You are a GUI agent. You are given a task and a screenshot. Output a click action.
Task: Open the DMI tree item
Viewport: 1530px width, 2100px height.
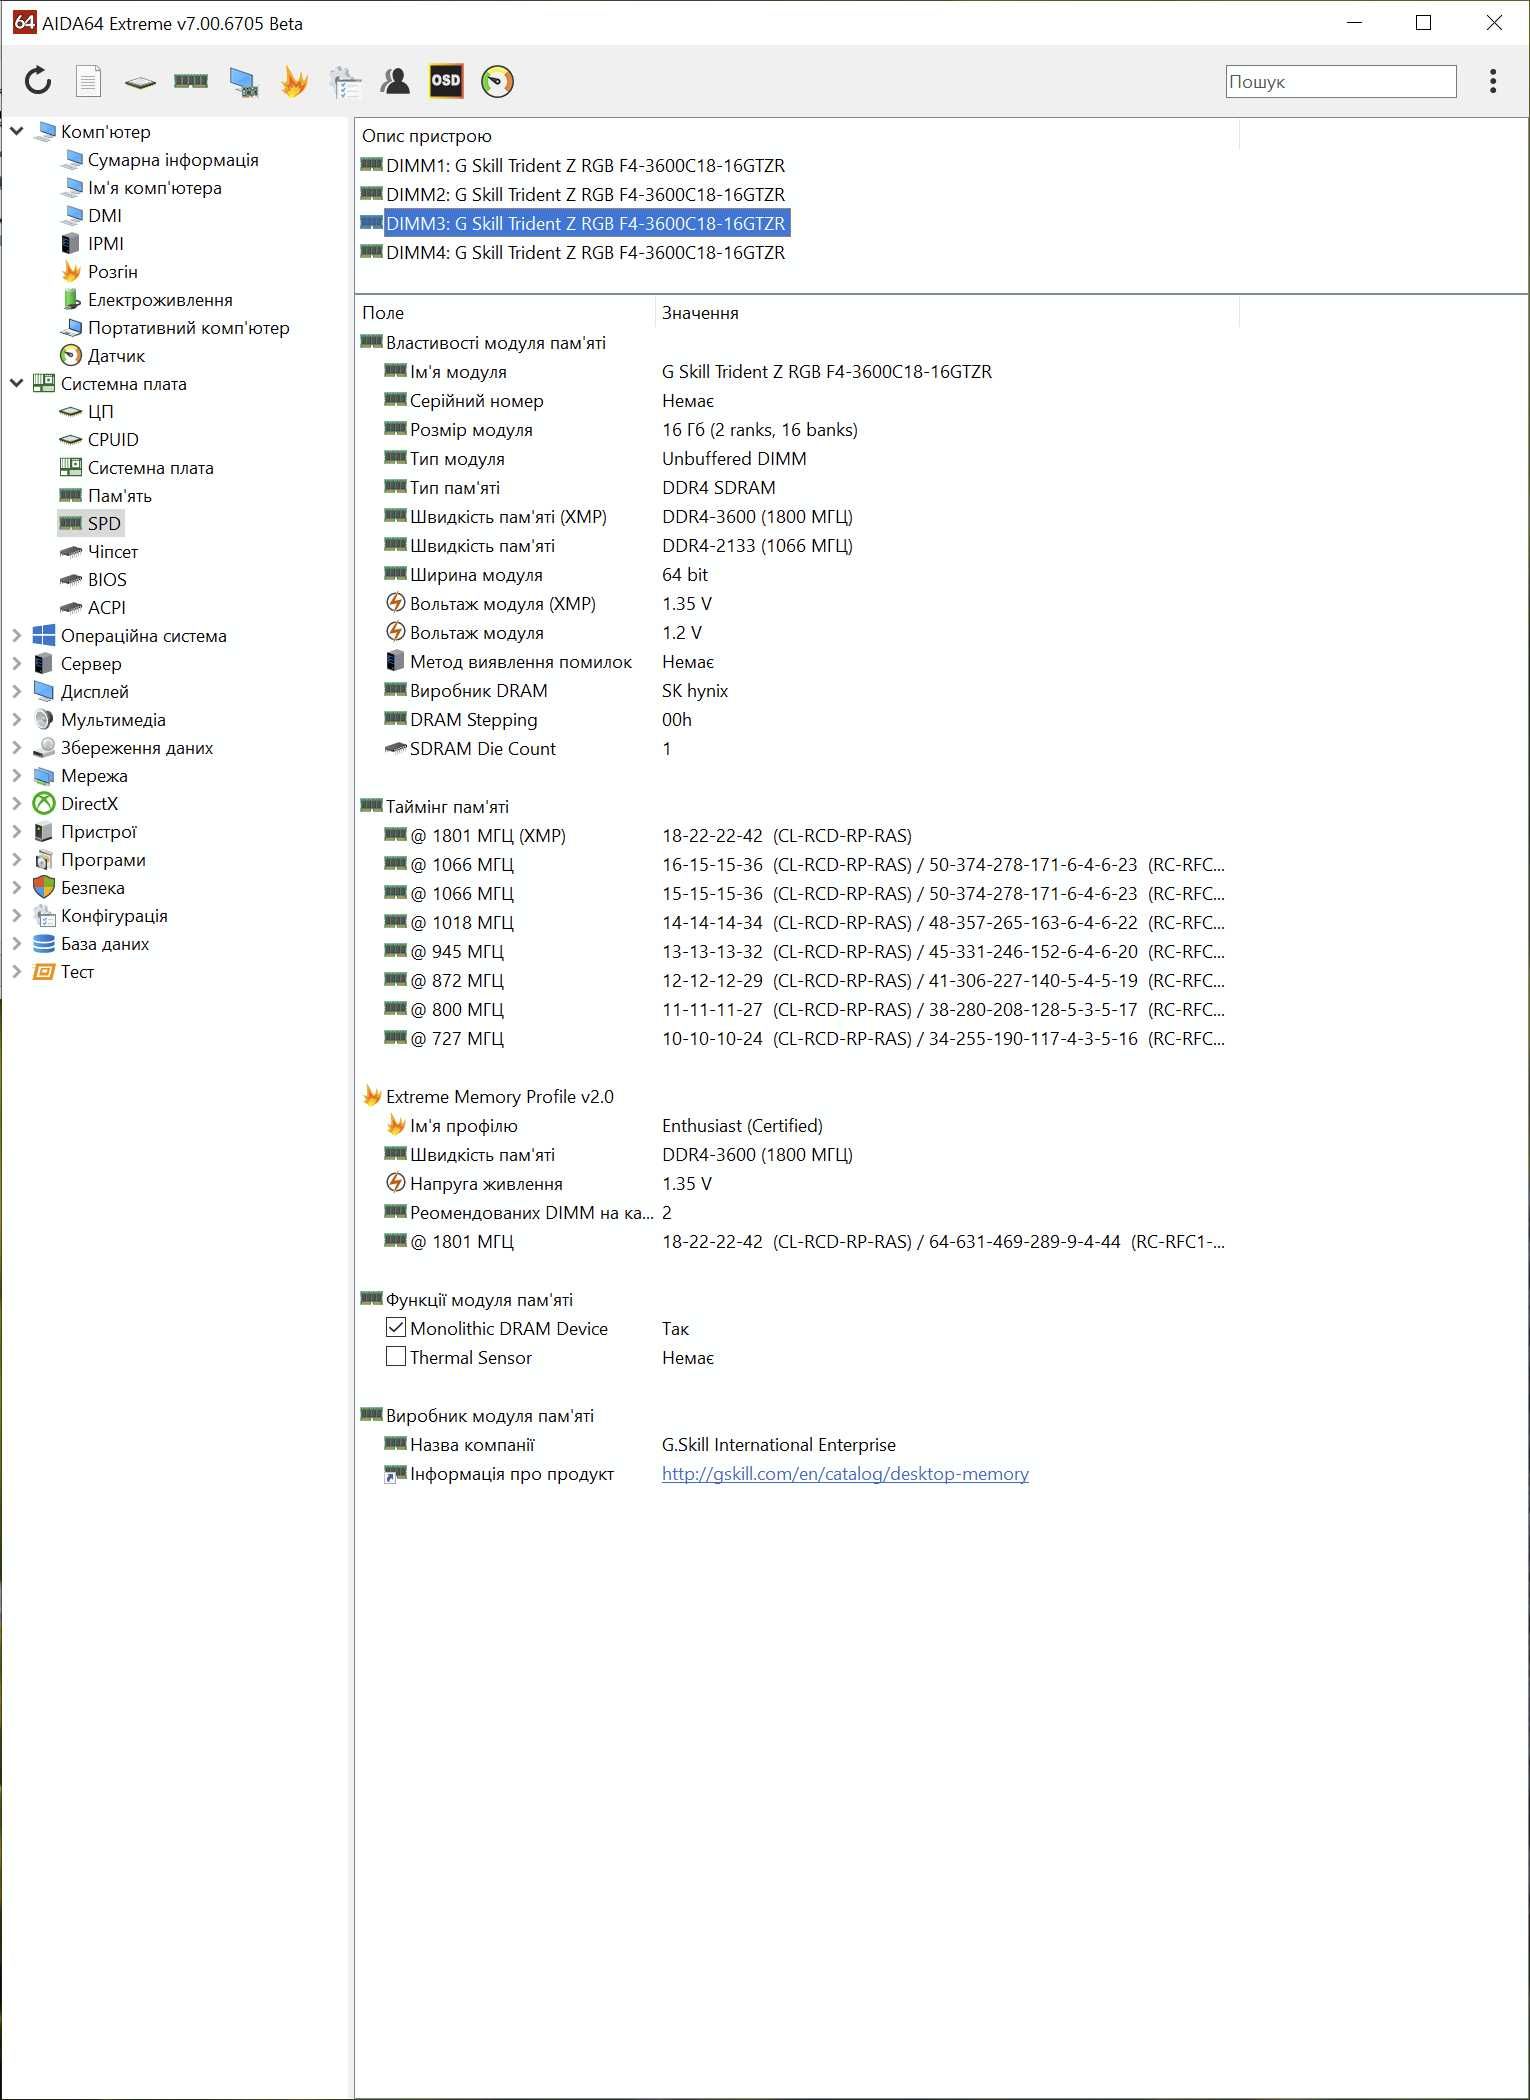tap(104, 216)
